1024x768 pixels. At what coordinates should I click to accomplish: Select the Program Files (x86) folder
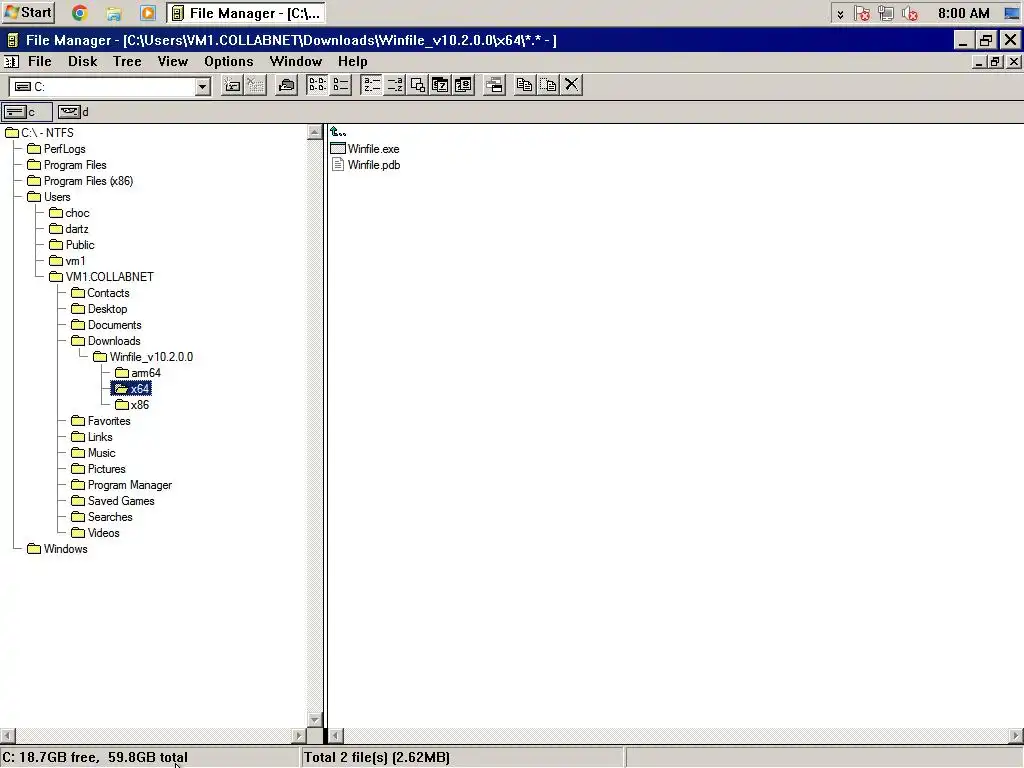pyautogui.click(x=80, y=181)
